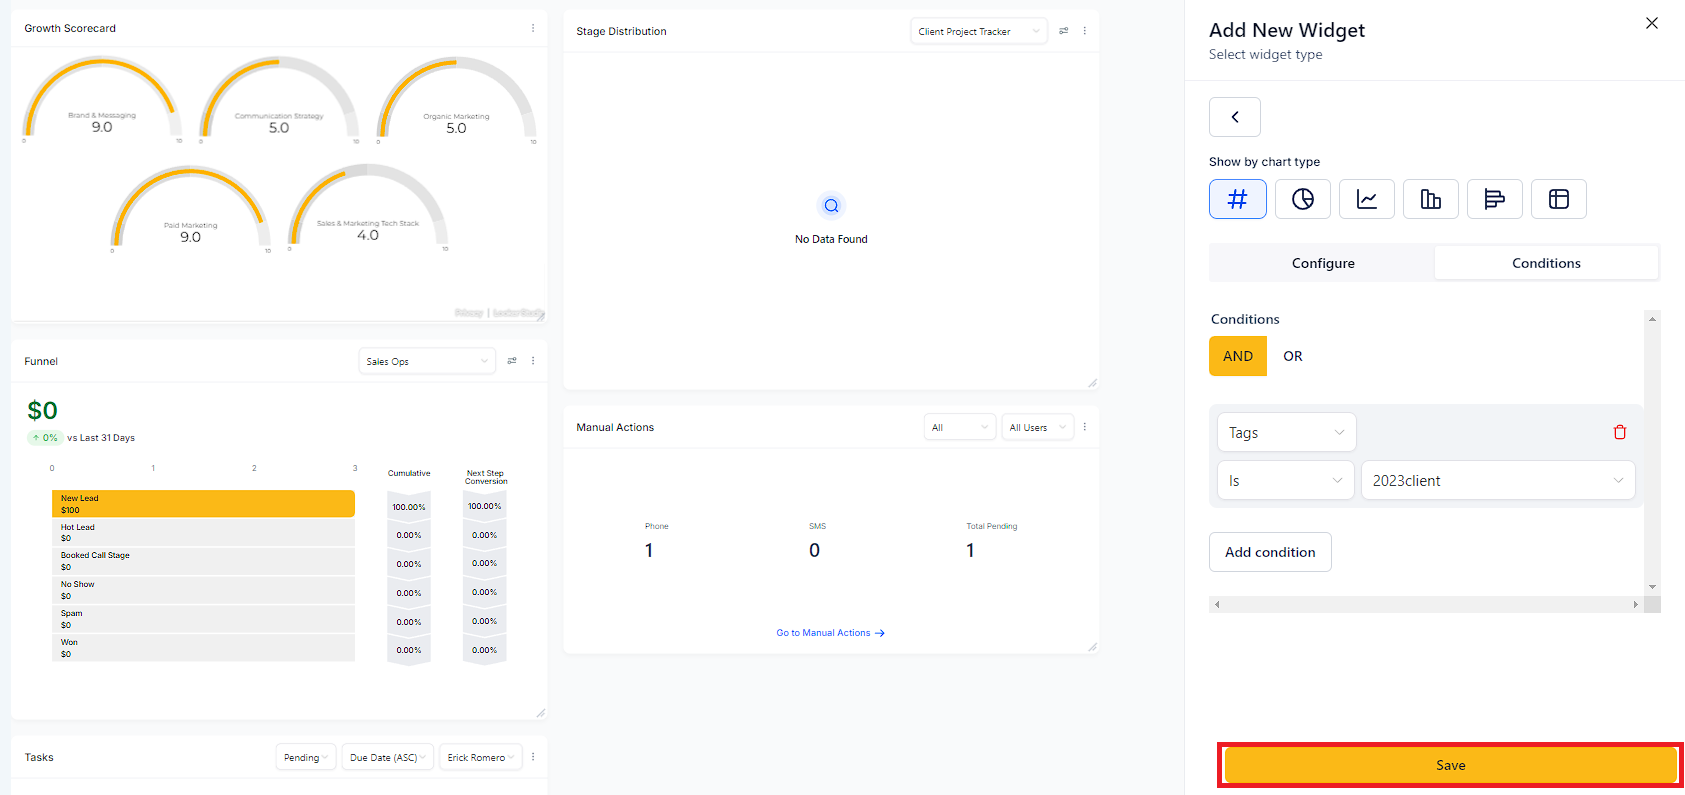Click the Hot Lead funnel row
Screen dimensions: 1685x795
(x=203, y=532)
